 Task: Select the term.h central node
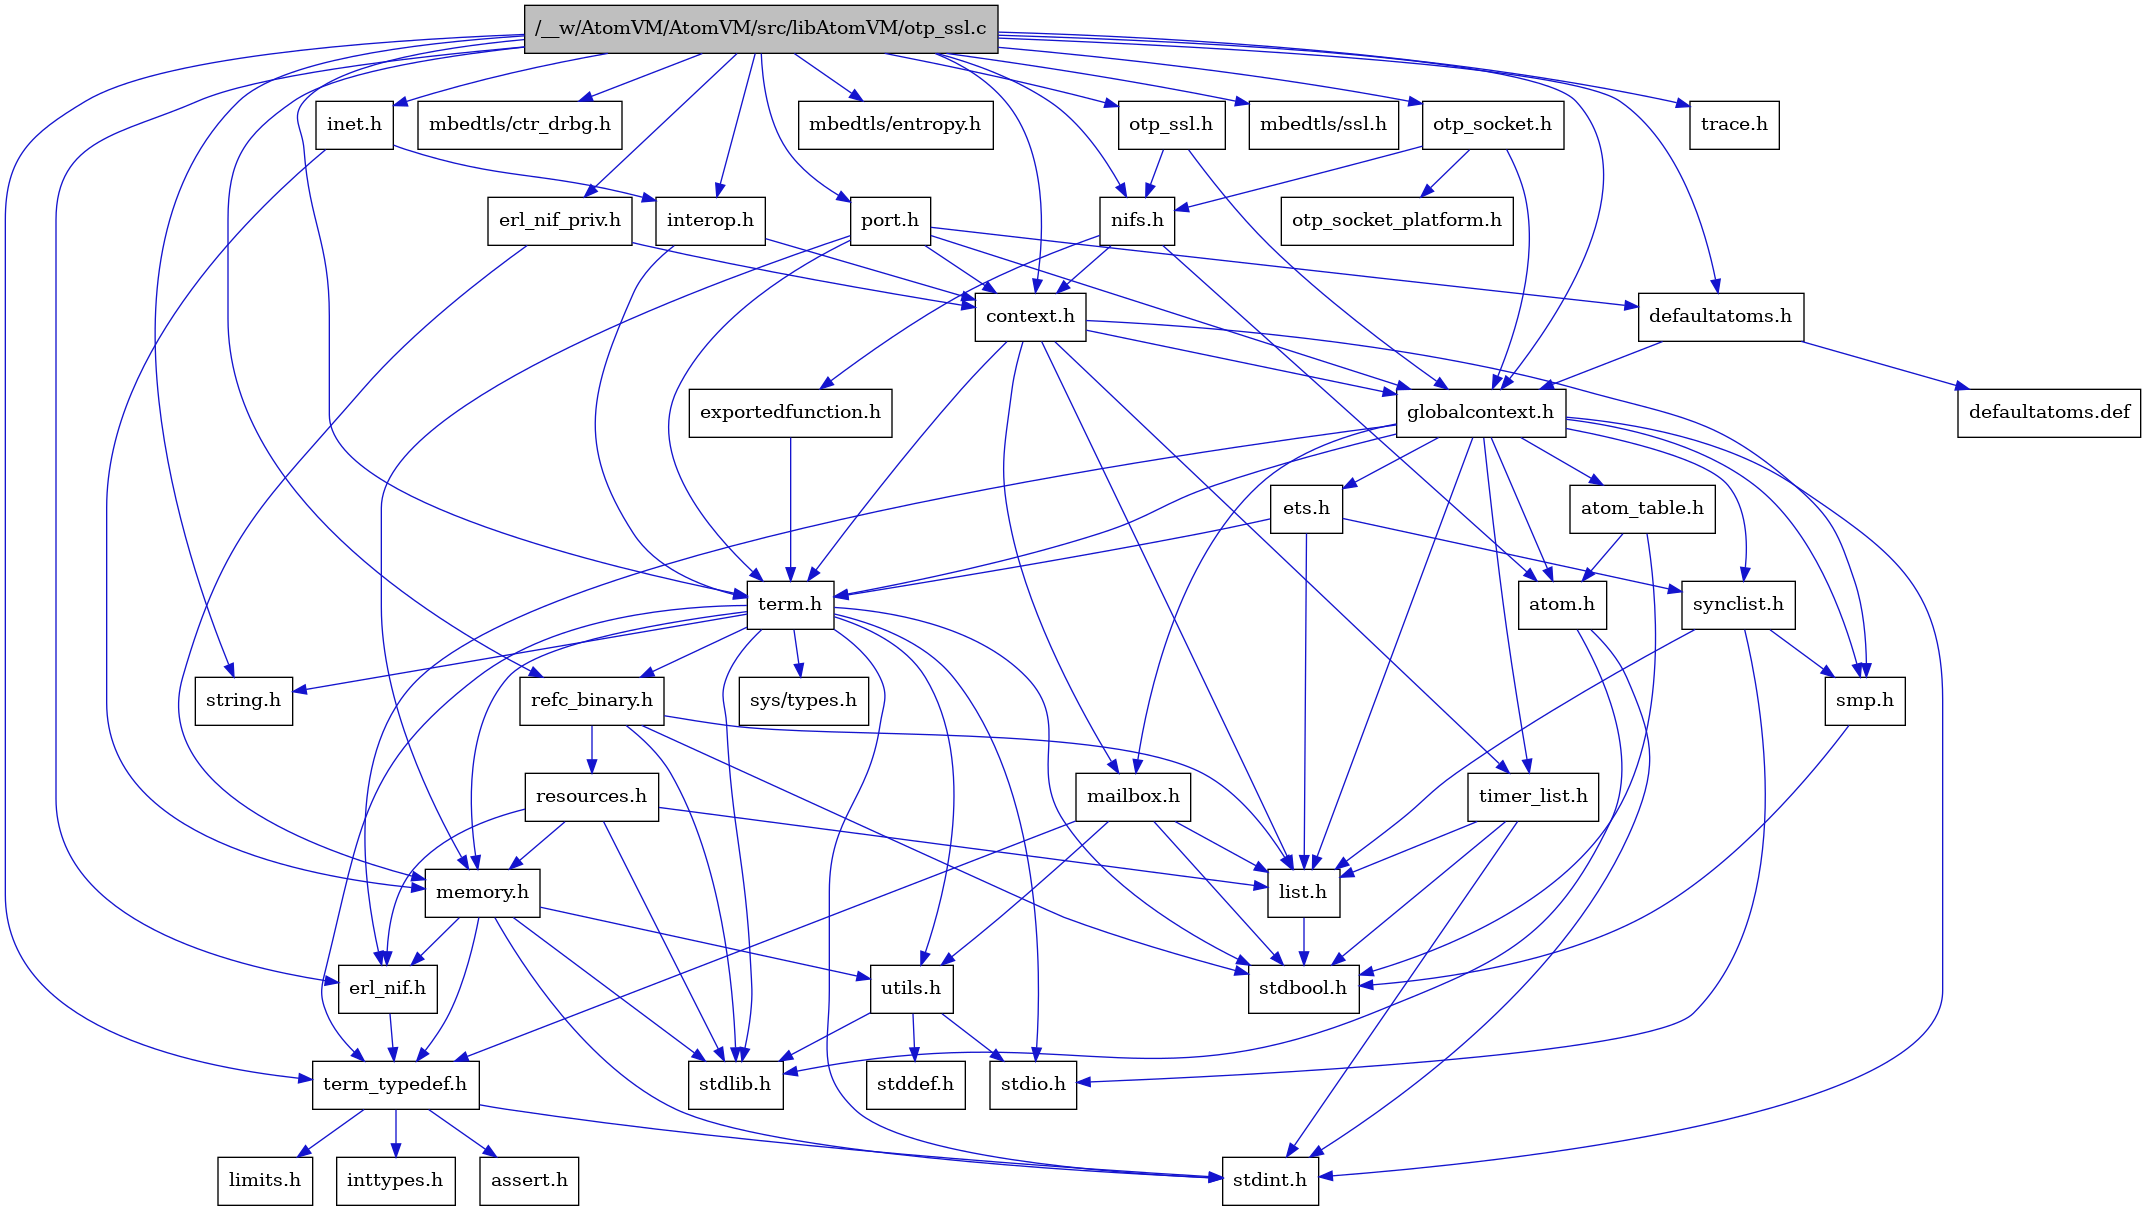point(789,604)
